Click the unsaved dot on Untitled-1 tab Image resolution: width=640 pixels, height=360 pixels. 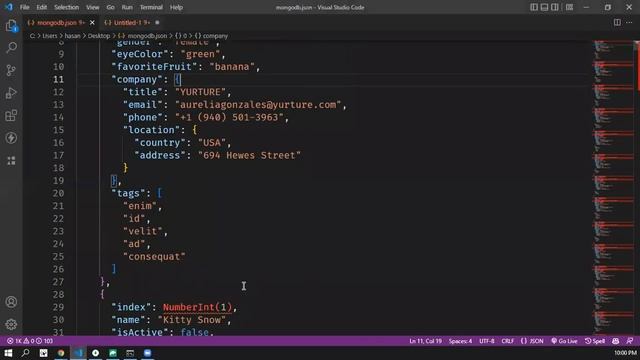pos(157,23)
